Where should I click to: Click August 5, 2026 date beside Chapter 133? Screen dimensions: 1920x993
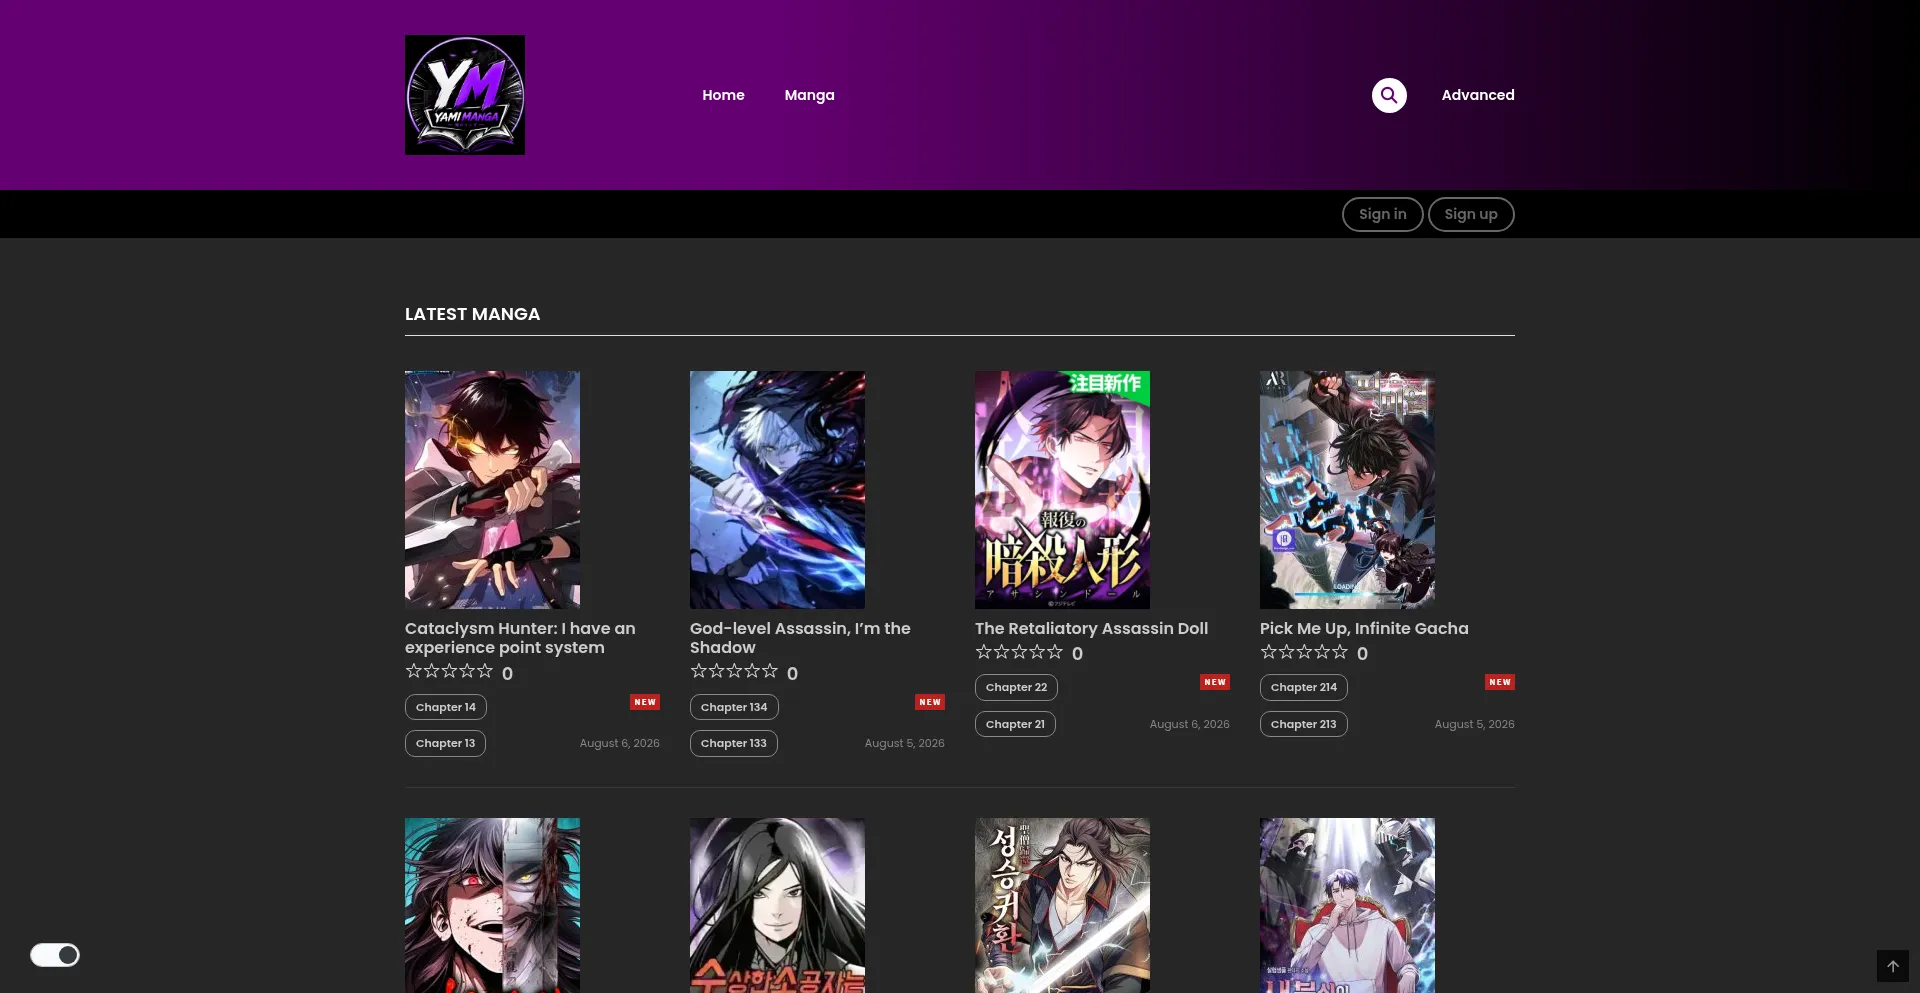point(905,743)
